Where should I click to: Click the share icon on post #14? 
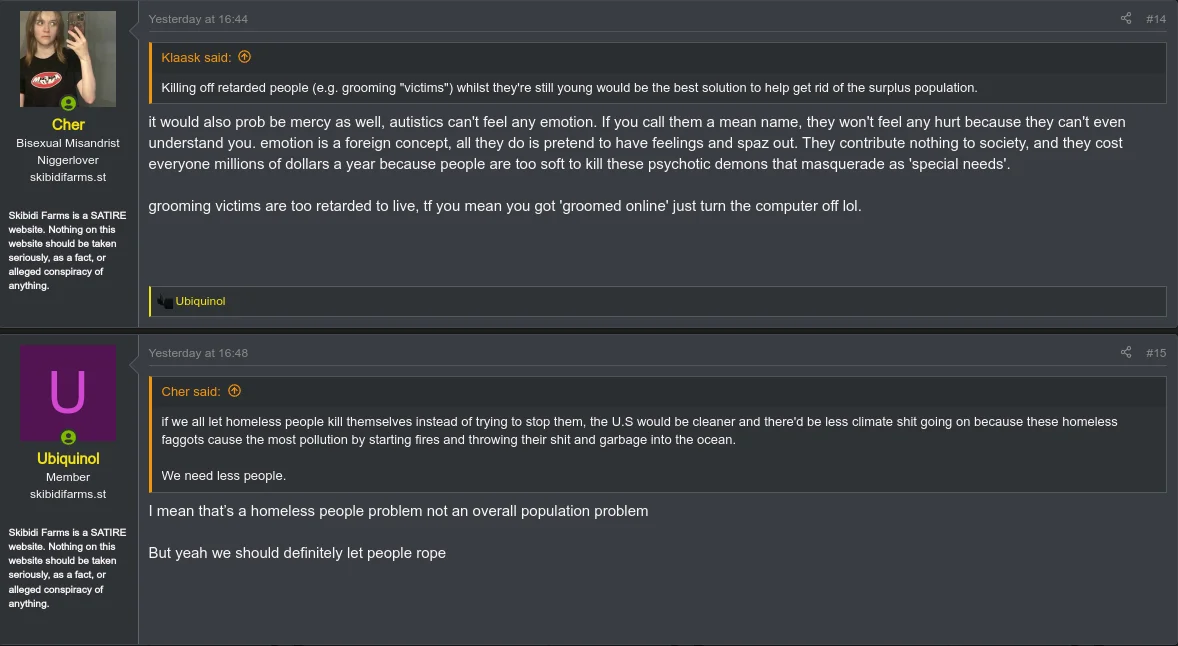[x=1126, y=19]
